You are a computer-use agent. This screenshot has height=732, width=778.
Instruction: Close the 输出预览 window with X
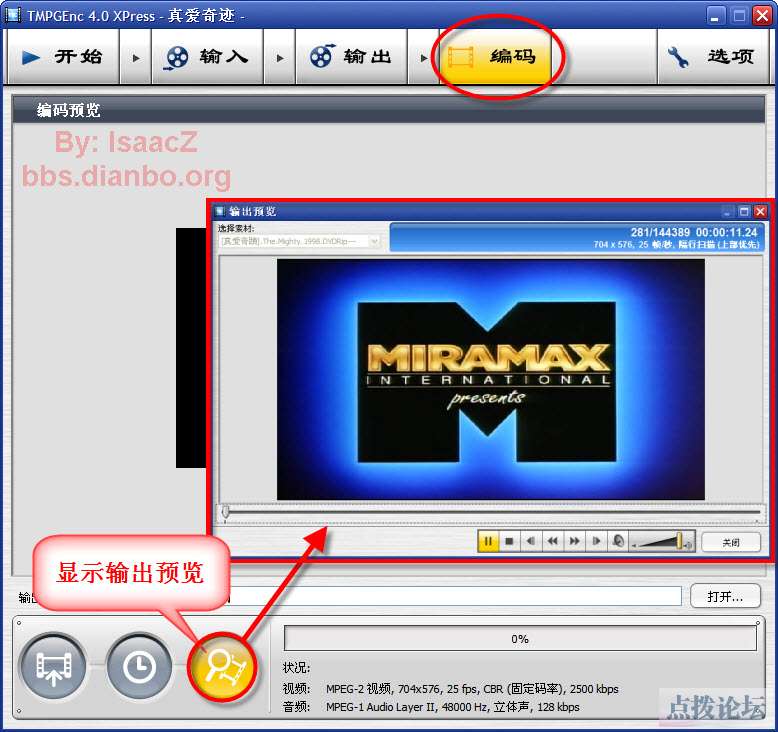[760, 212]
